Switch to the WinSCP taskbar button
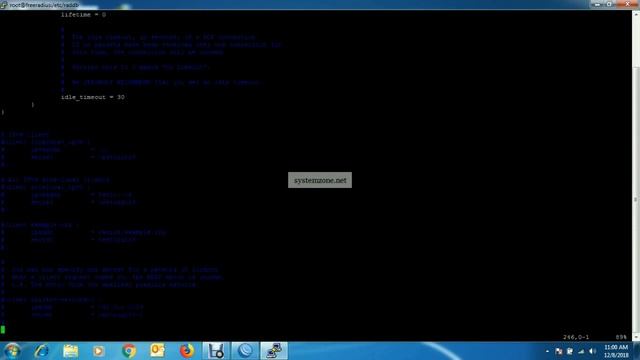Image resolution: width=640 pixels, height=360 pixels. pos(216,351)
